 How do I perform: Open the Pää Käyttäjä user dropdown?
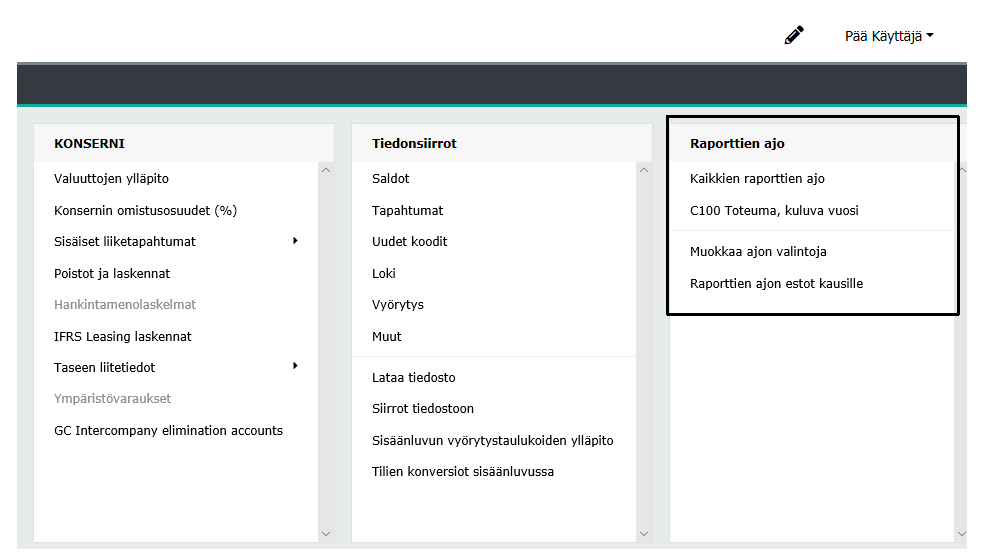coord(888,36)
